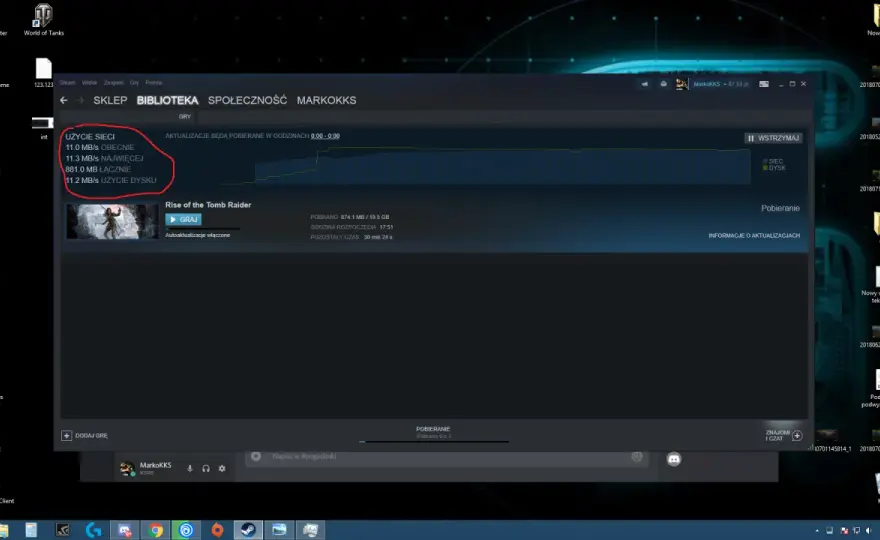Open Nvidia GeForce taskbar icon
The width and height of the screenshot is (880, 540).
(x=62, y=529)
